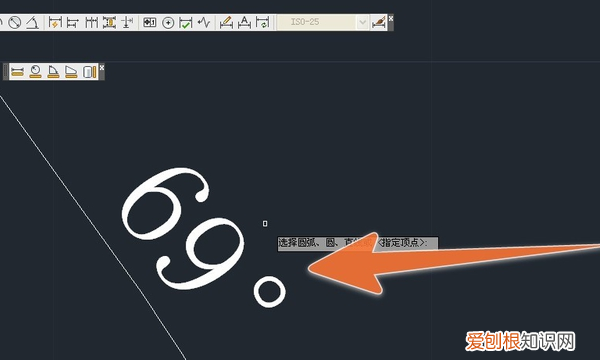Select the Volume measure tool
Screen dimensions: 600x360
pyautogui.click(x=90, y=72)
